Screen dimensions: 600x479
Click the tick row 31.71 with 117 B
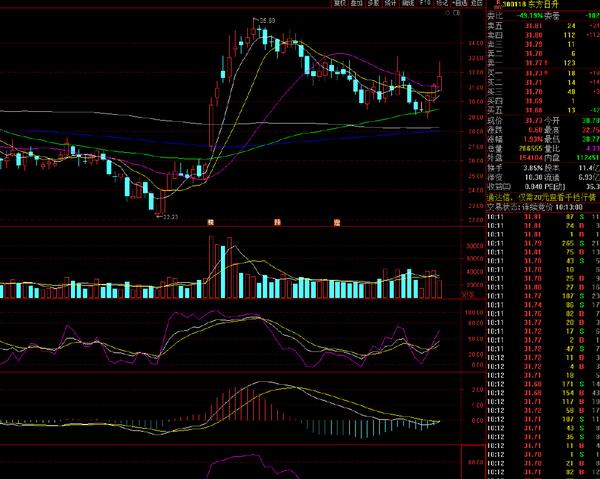543,401
